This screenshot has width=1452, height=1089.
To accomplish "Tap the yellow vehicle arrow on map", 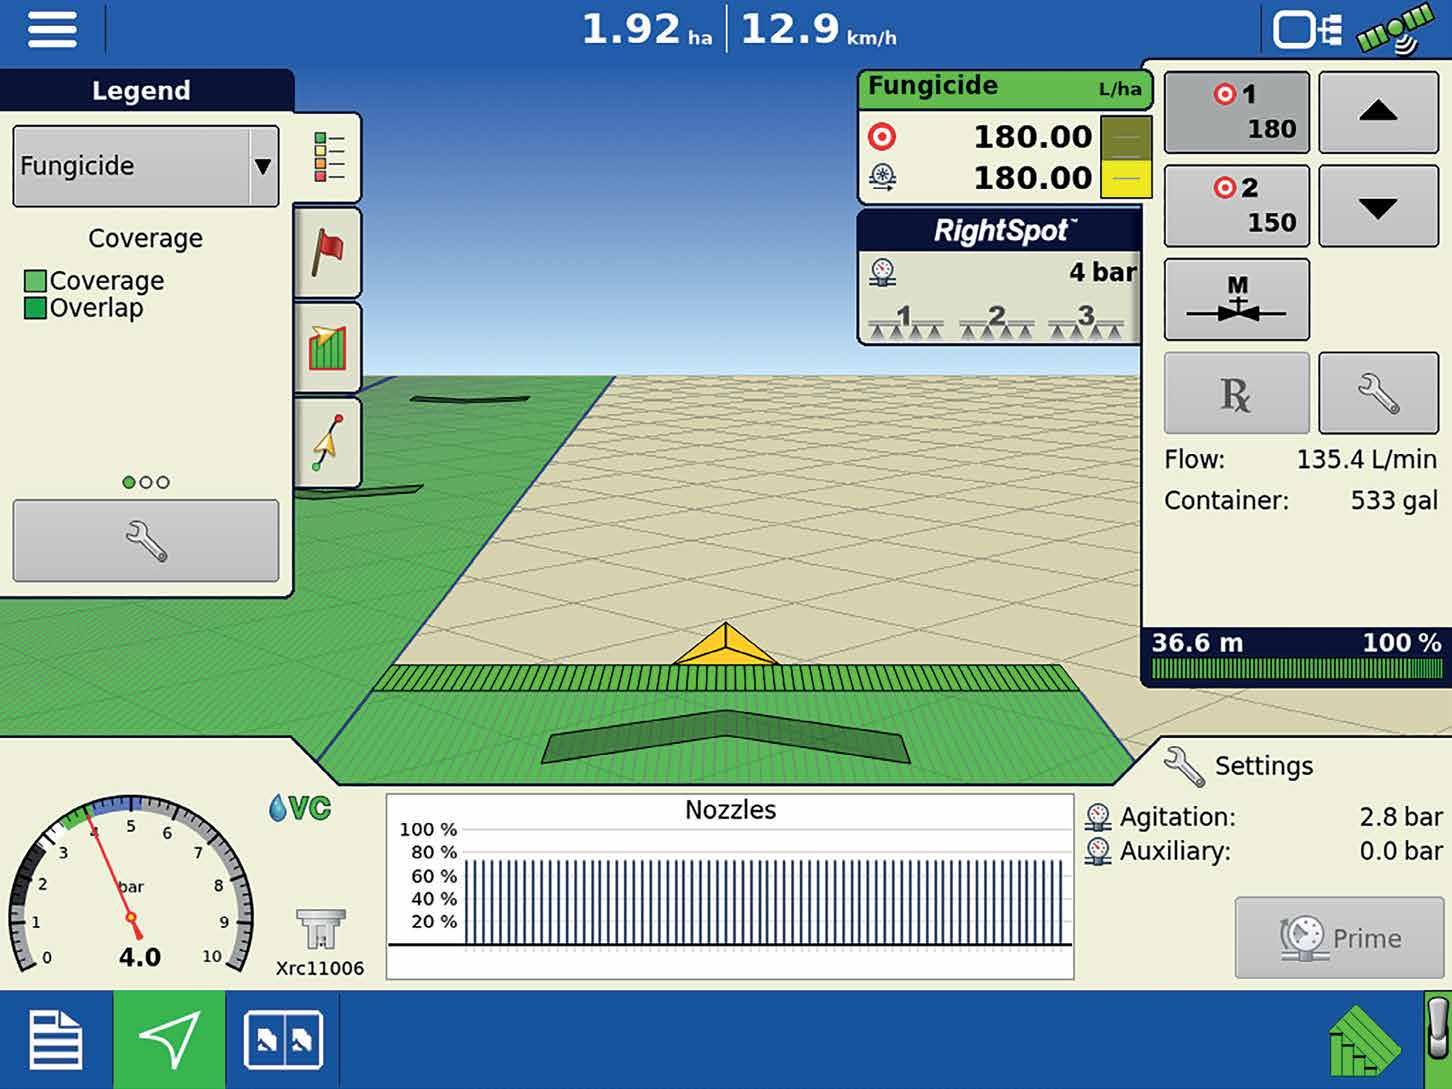I will [726, 644].
